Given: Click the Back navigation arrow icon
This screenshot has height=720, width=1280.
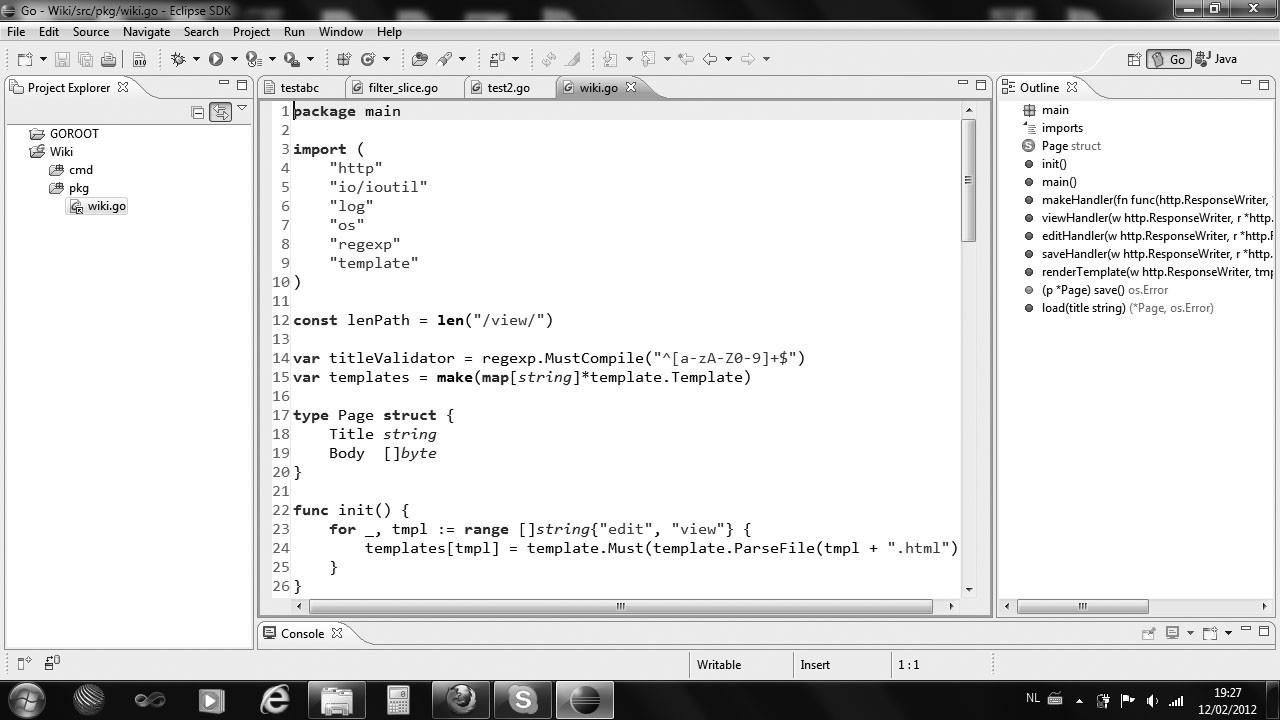Looking at the screenshot, I should tap(710, 59).
